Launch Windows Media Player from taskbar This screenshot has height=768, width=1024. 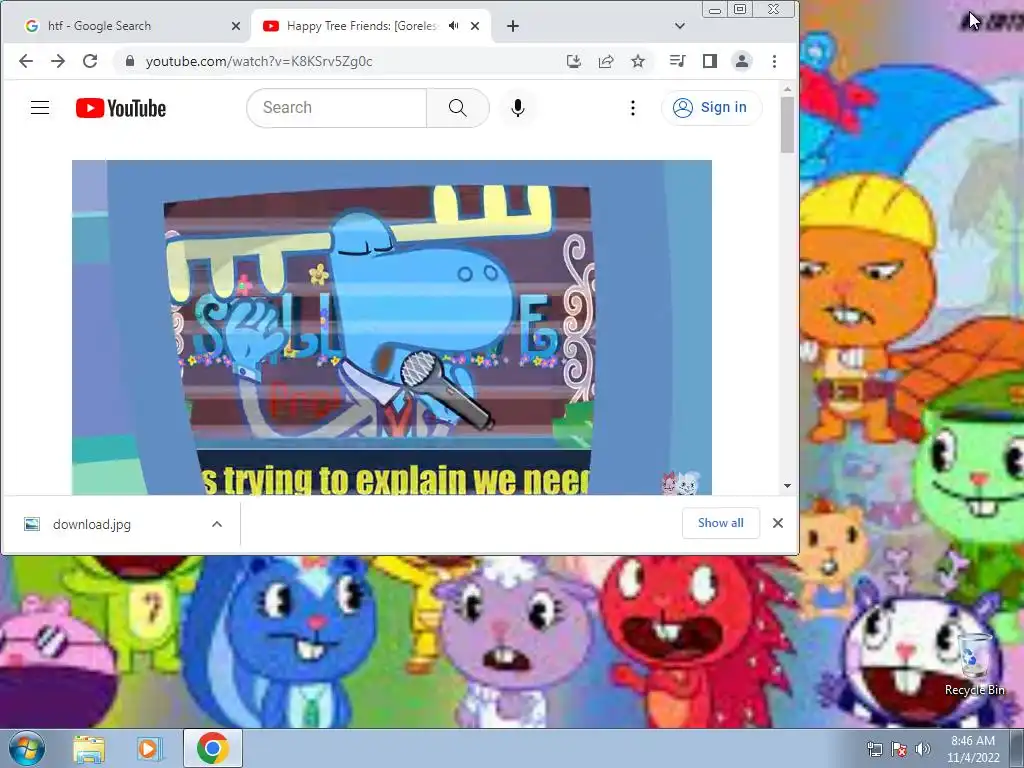tap(149, 748)
